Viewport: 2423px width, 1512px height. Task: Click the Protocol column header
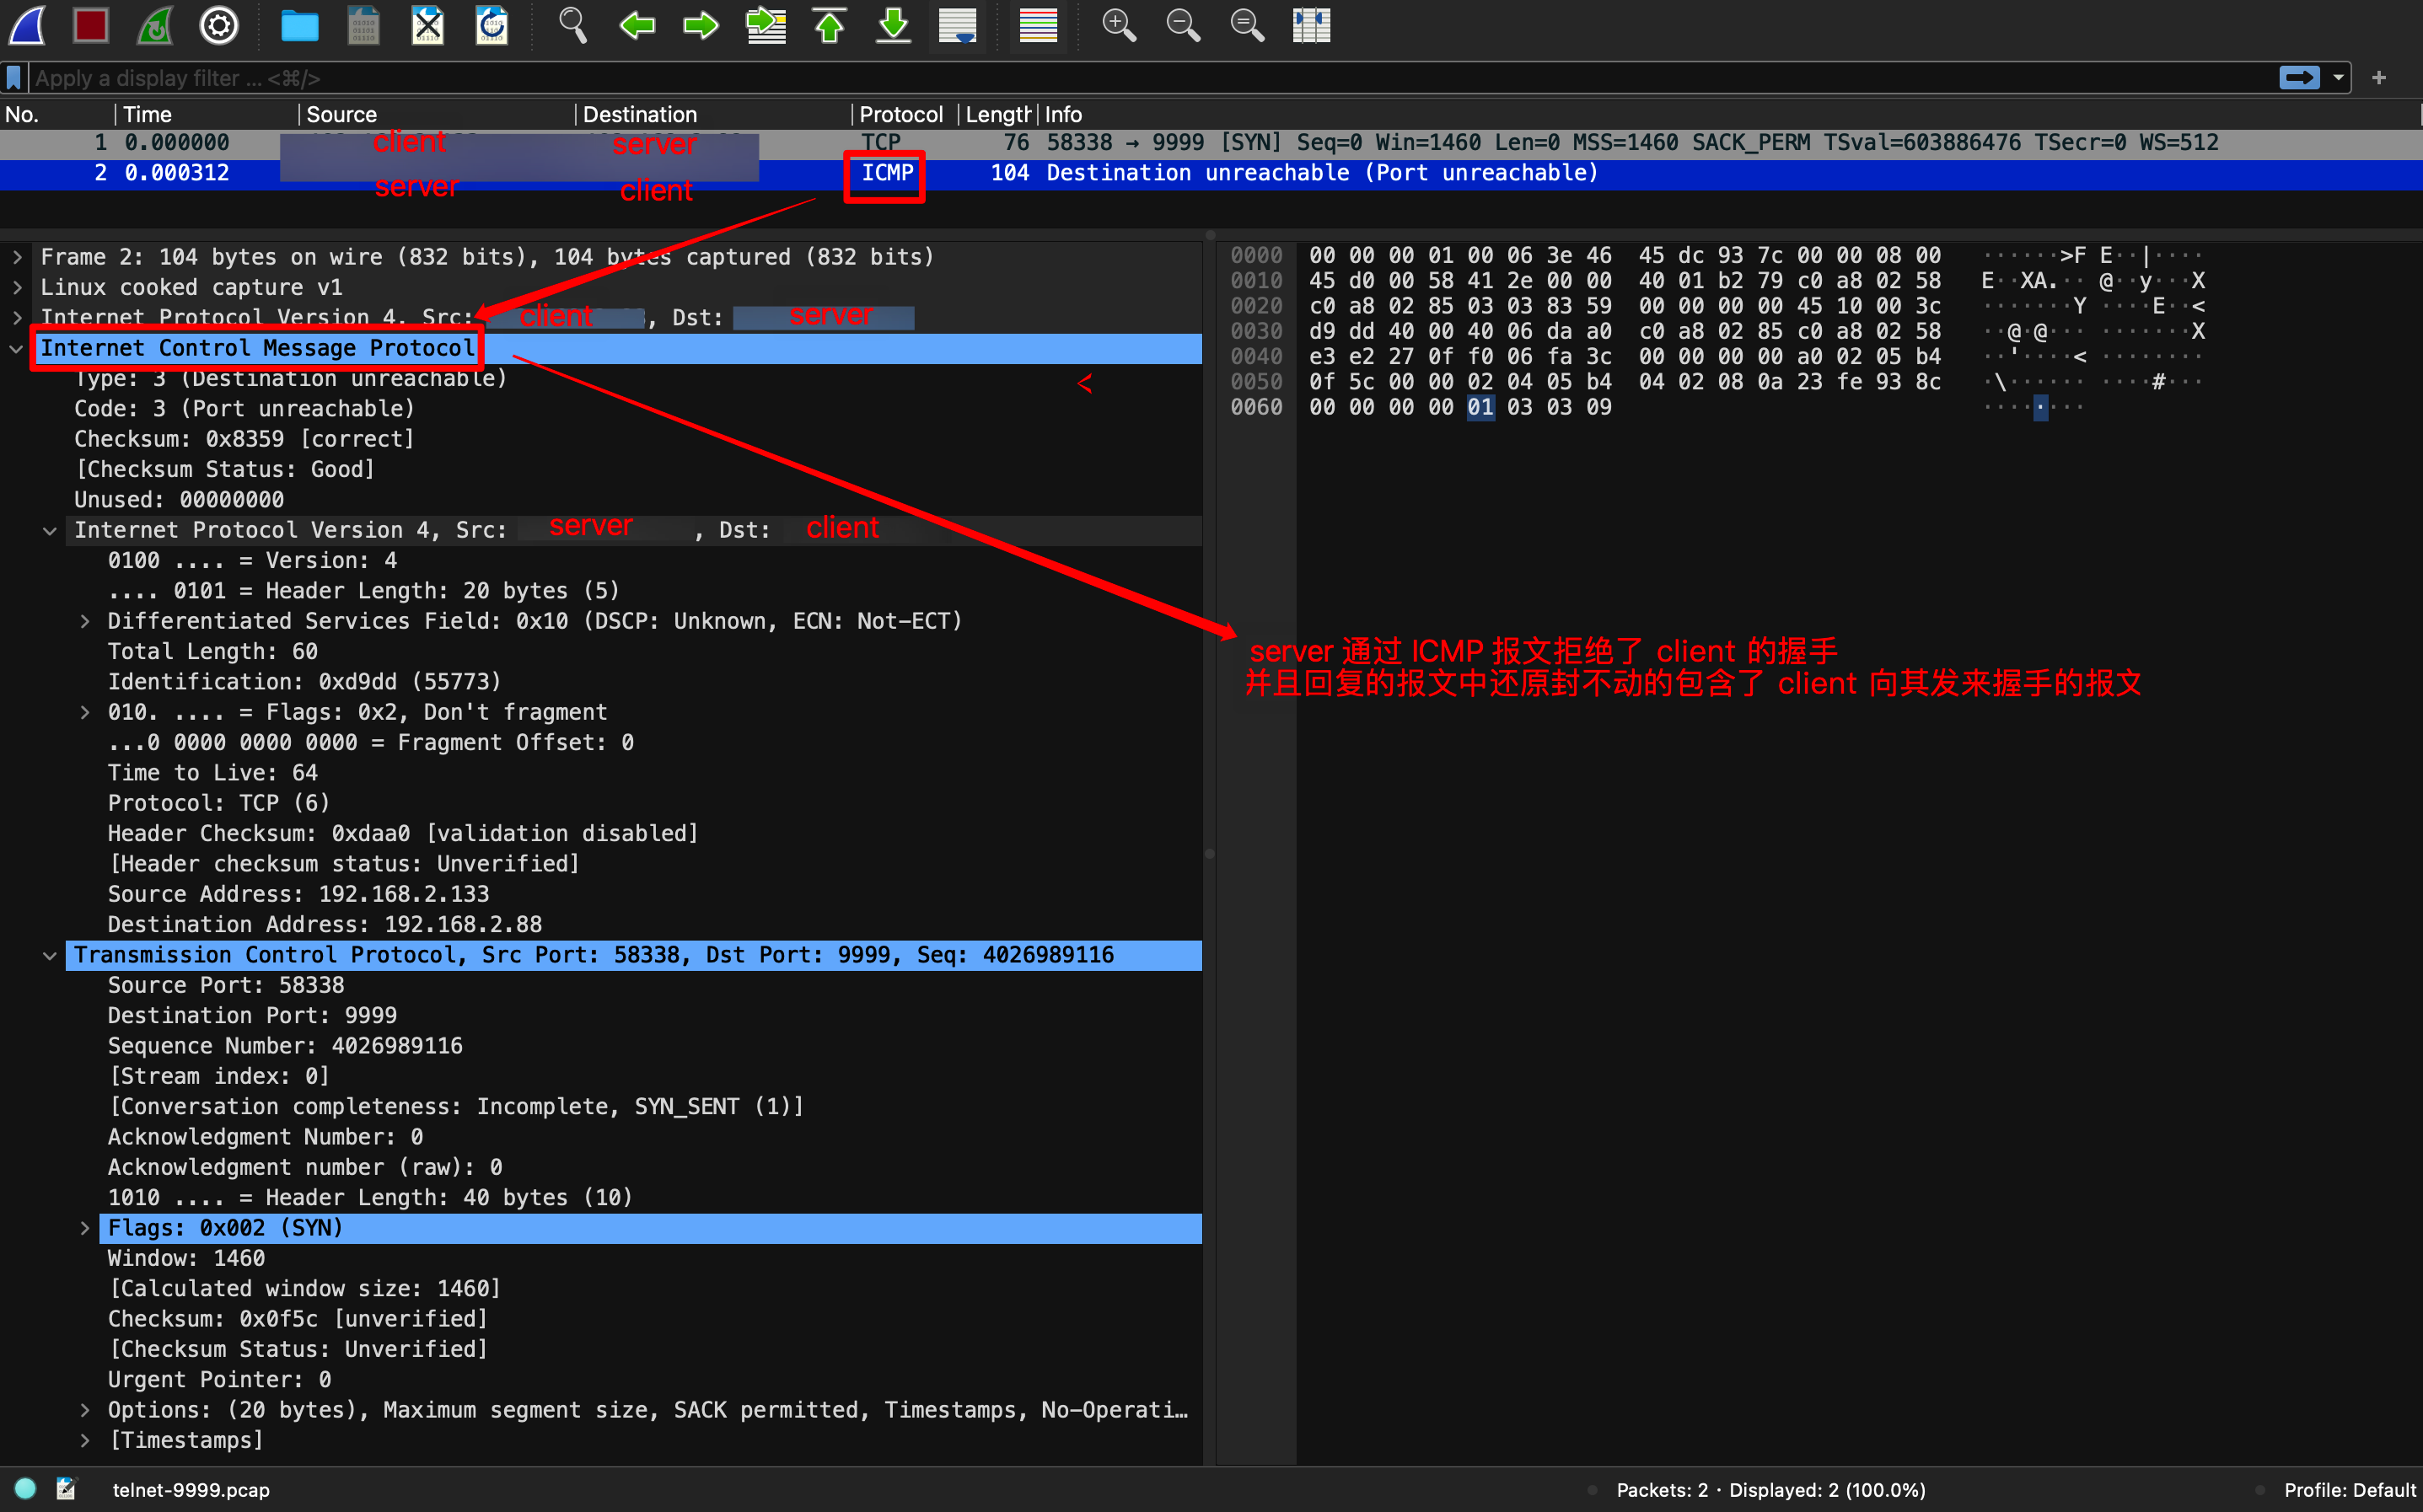pos(900,114)
